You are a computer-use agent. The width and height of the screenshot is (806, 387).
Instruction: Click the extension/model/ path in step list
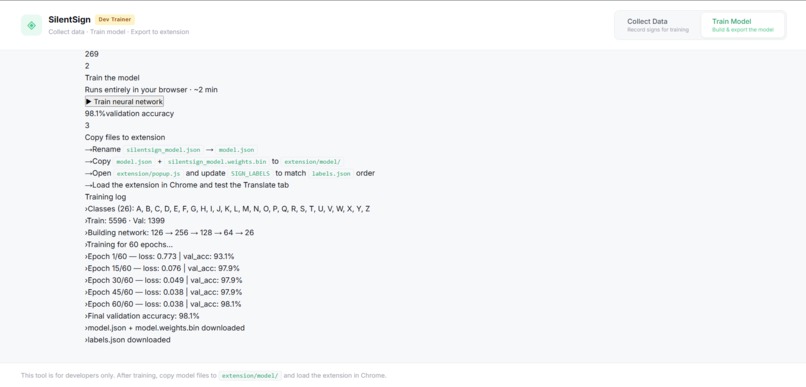pyautogui.click(x=312, y=161)
